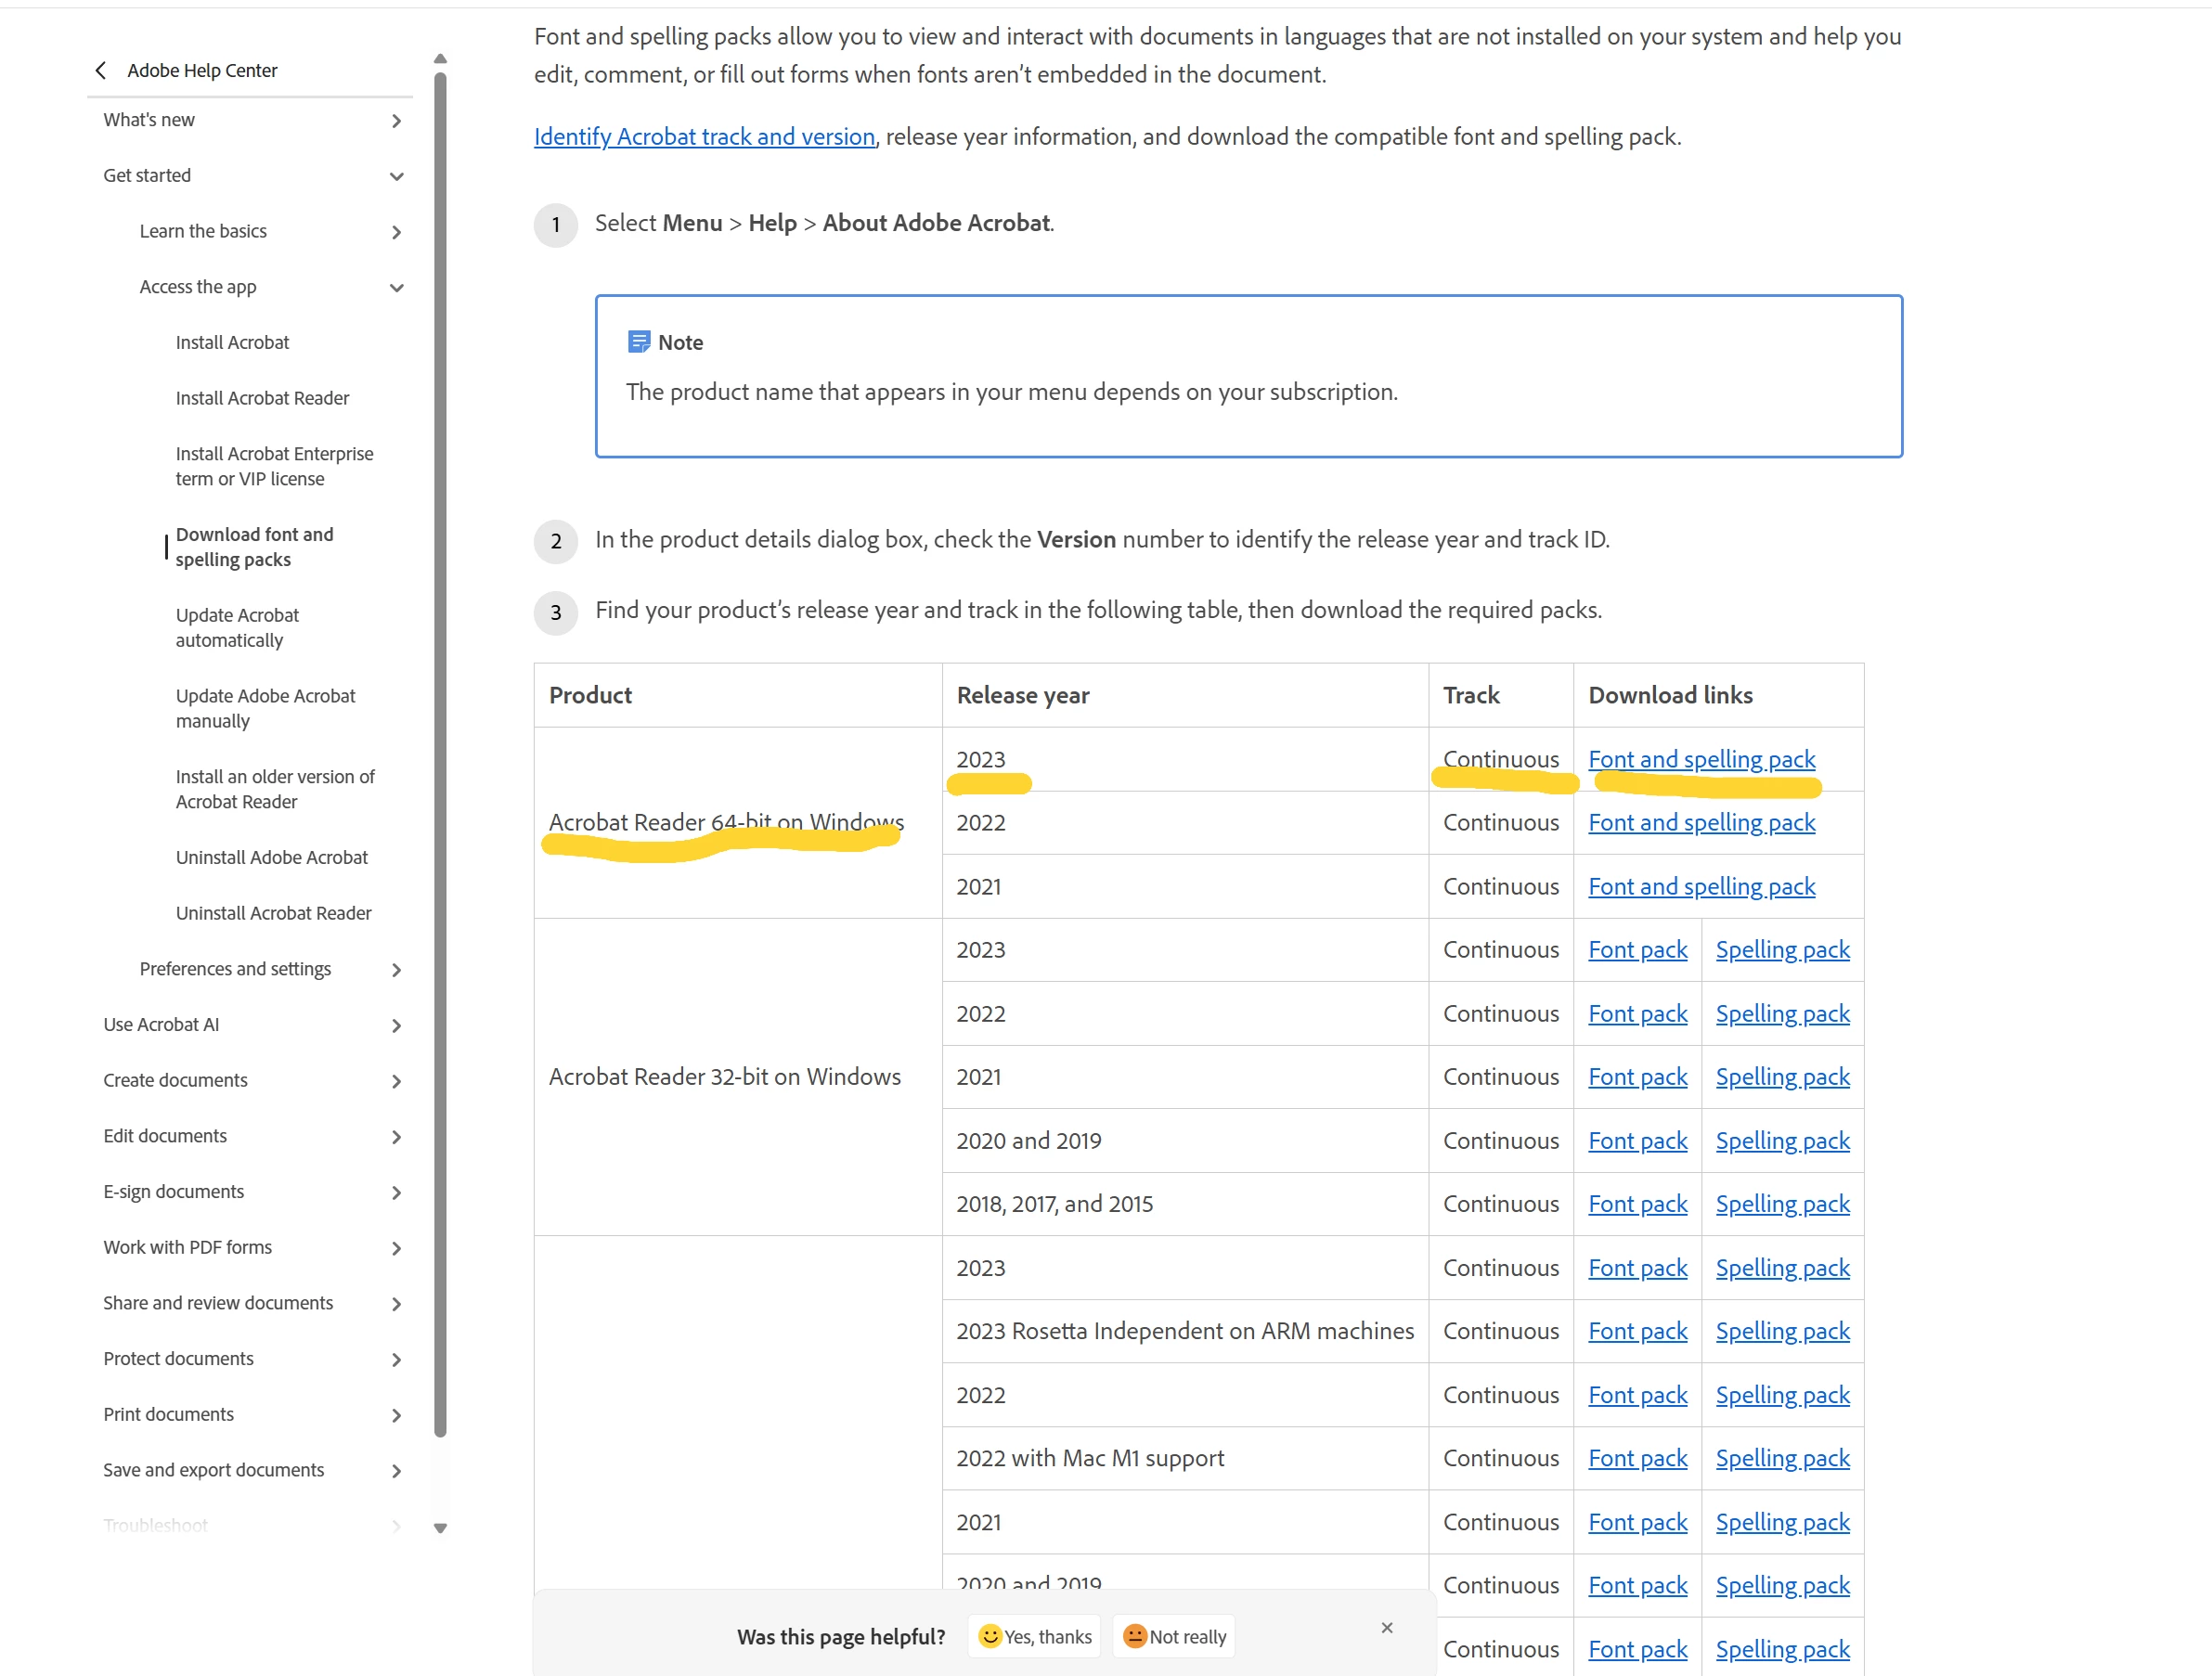This screenshot has height=1676, width=2212.
Task: Expand the Use Acrobat AI section
Action: tap(396, 1025)
